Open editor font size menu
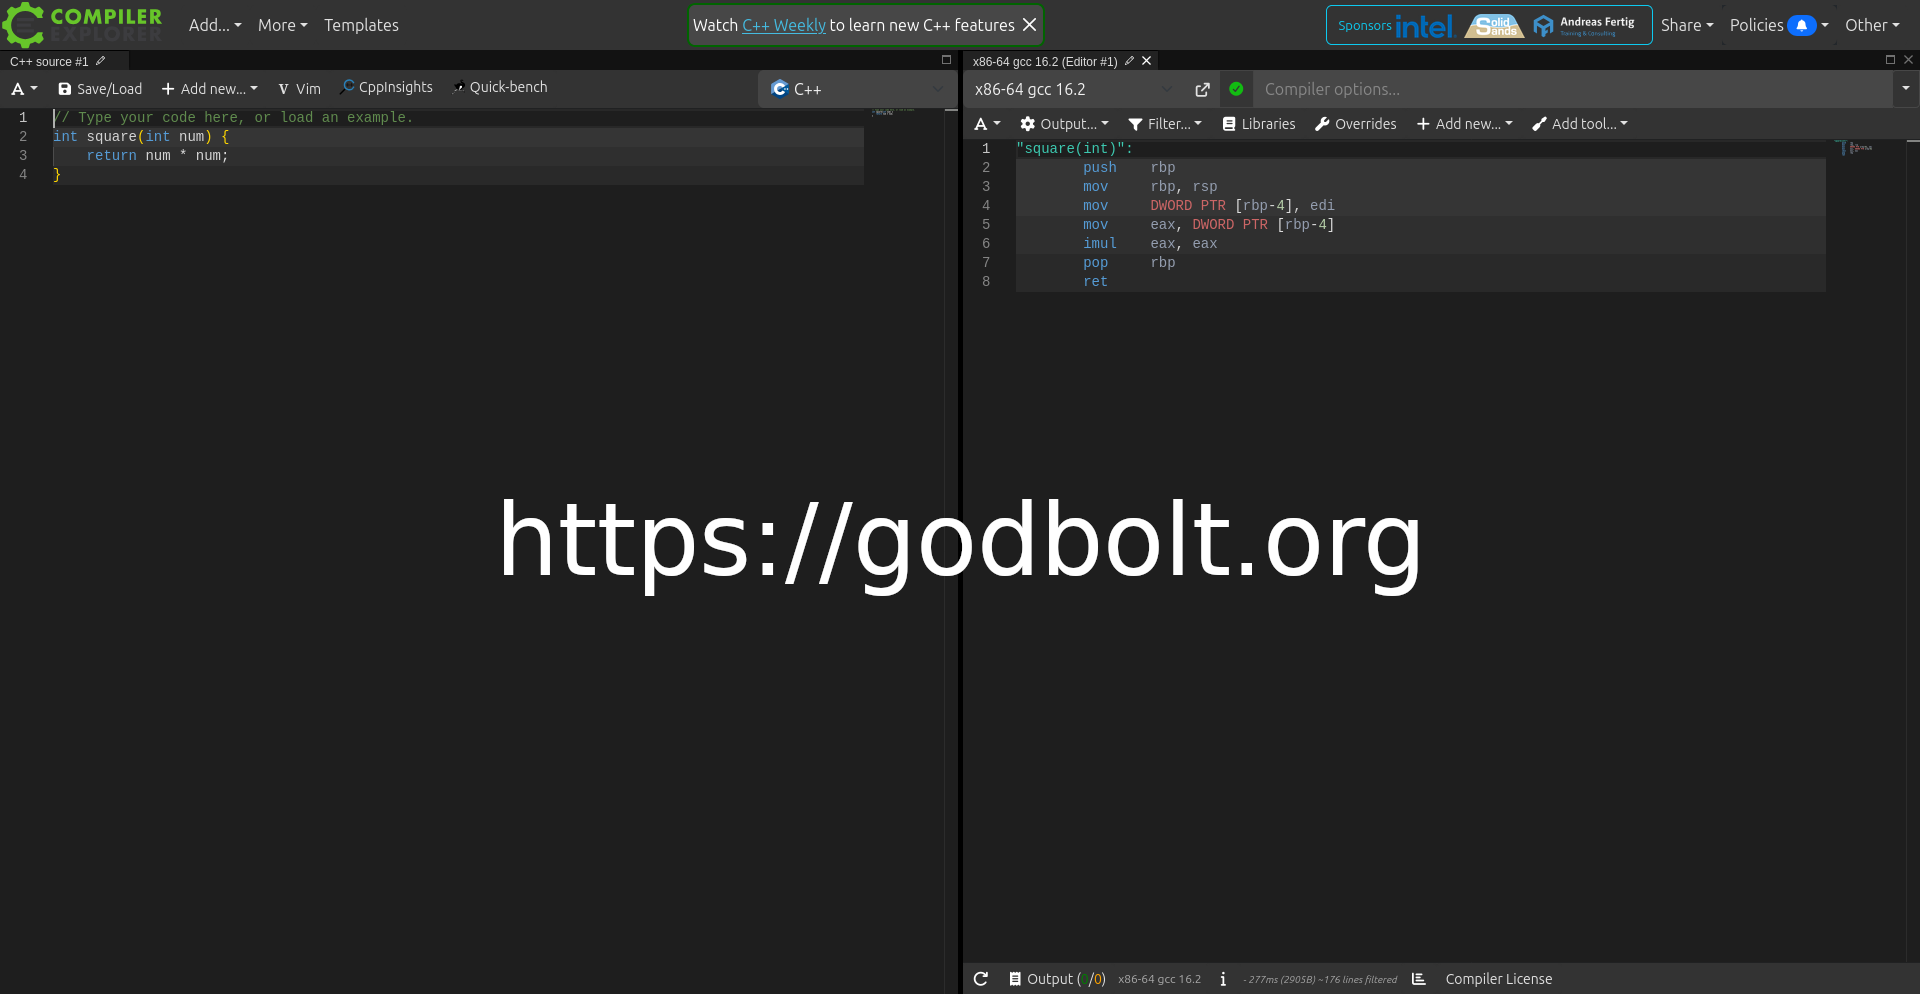Image resolution: width=1920 pixels, height=994 pixels. [x=24, y=89]
